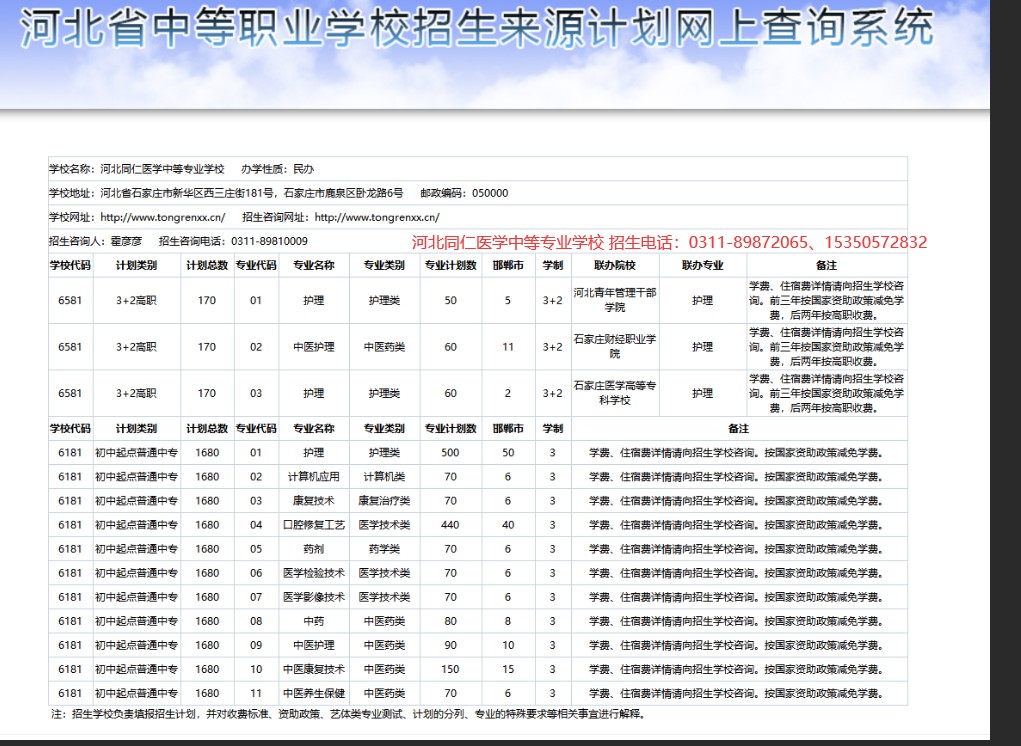Click plan number 500 in 6181 护理 row

click(x=450, y=452)
